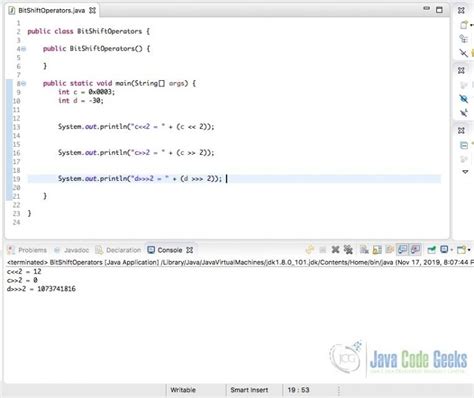Click the Java file icon on editor tab

click(12, 10)
